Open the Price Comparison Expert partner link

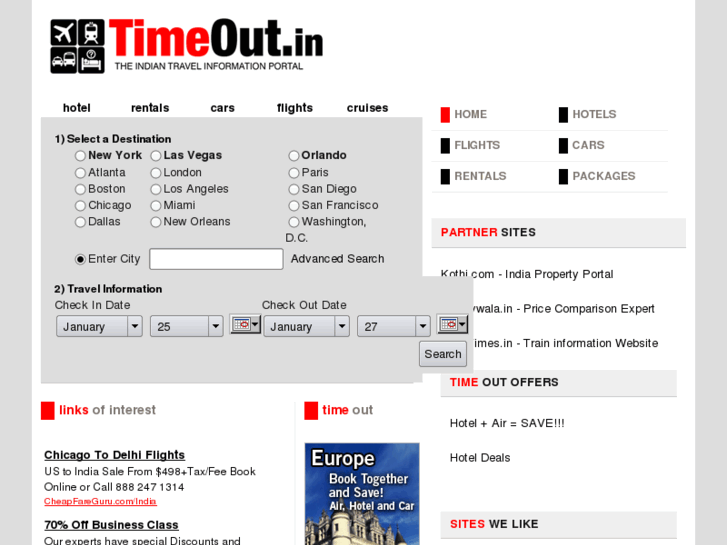[563, 309]
